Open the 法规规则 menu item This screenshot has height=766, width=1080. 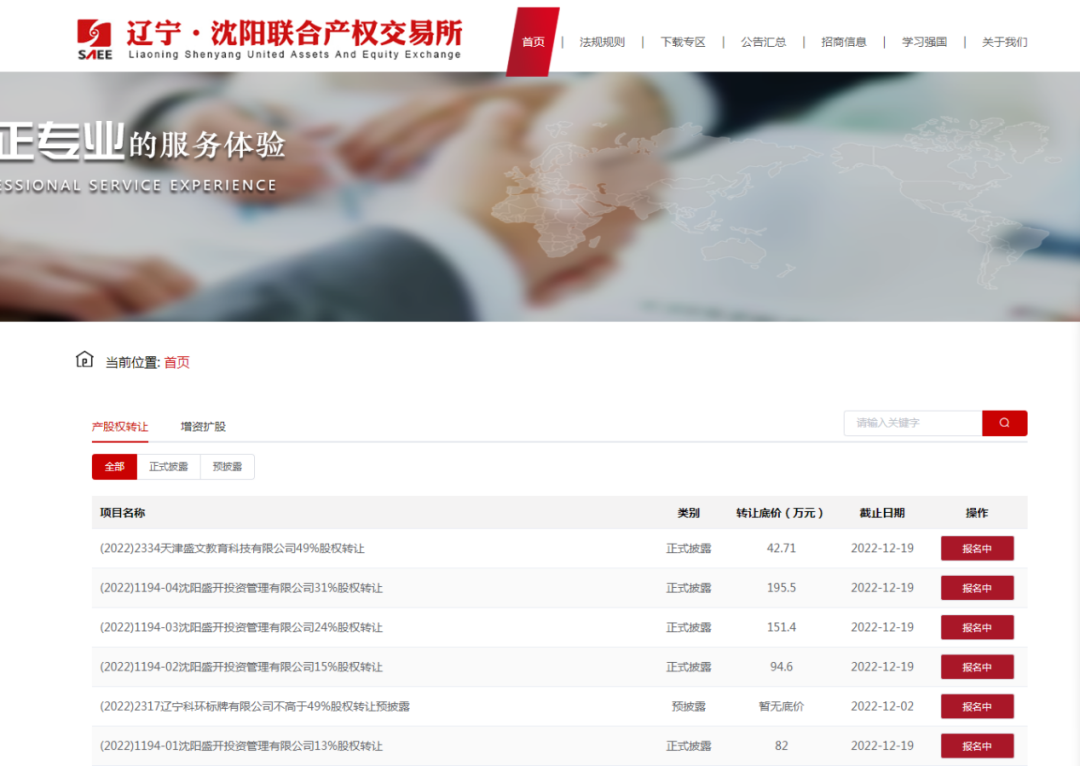(602, 42)
